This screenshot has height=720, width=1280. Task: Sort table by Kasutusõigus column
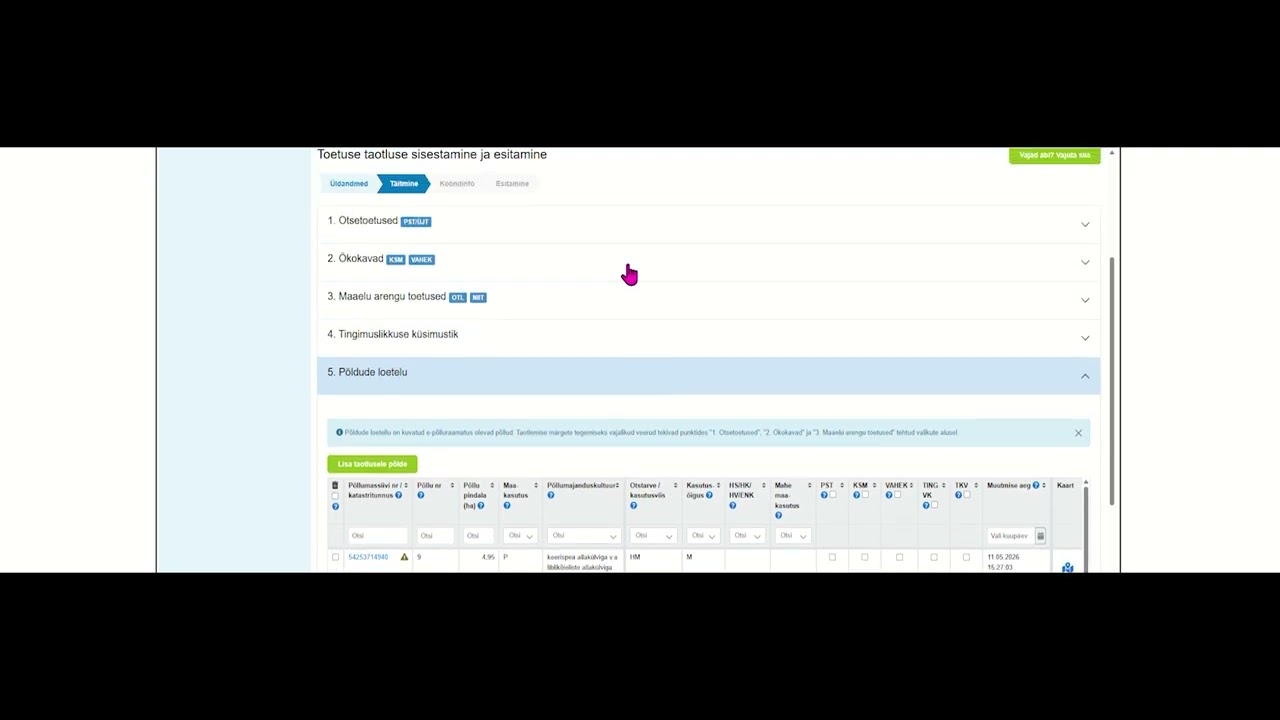pos(719,485)
